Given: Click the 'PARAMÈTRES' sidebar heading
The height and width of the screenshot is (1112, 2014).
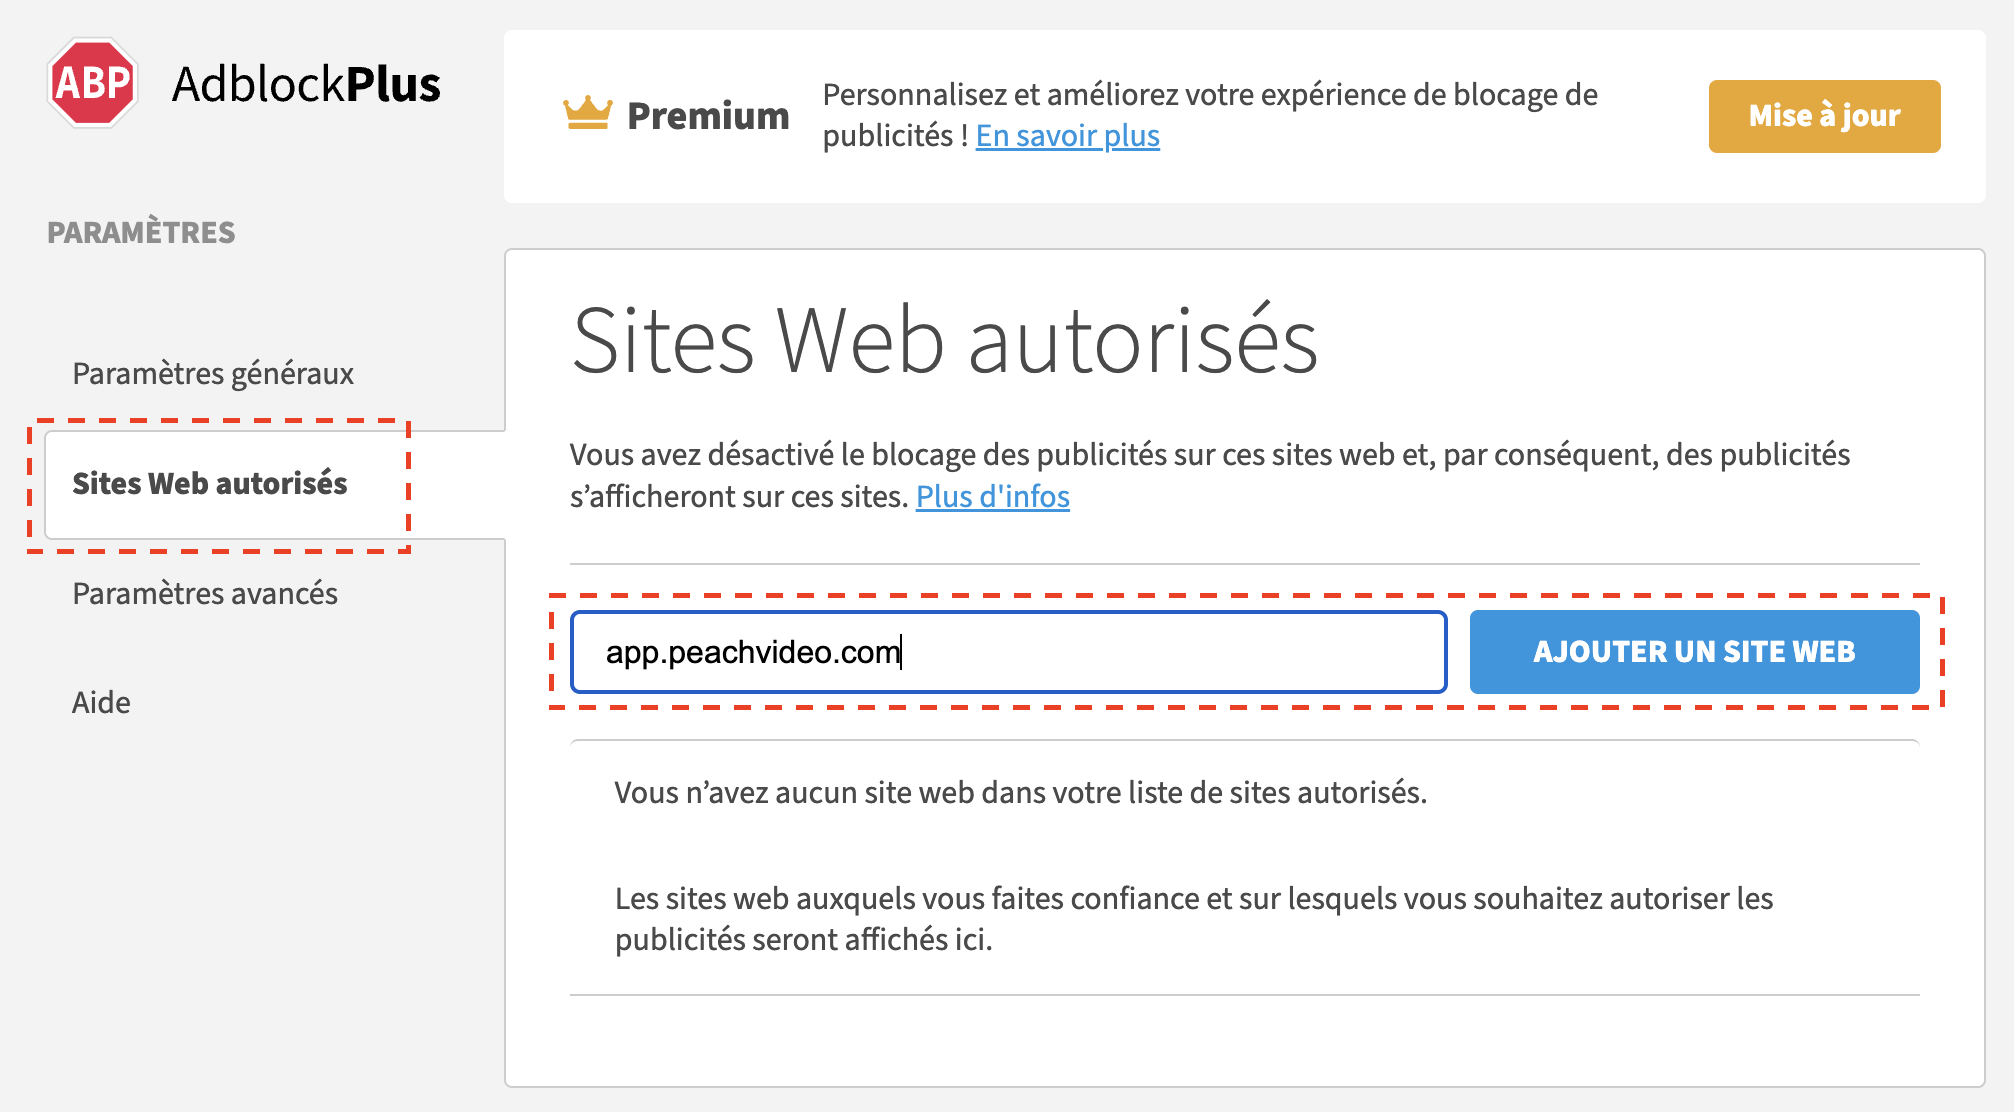Looking at the screenshot, I should [x=141, y=233].
